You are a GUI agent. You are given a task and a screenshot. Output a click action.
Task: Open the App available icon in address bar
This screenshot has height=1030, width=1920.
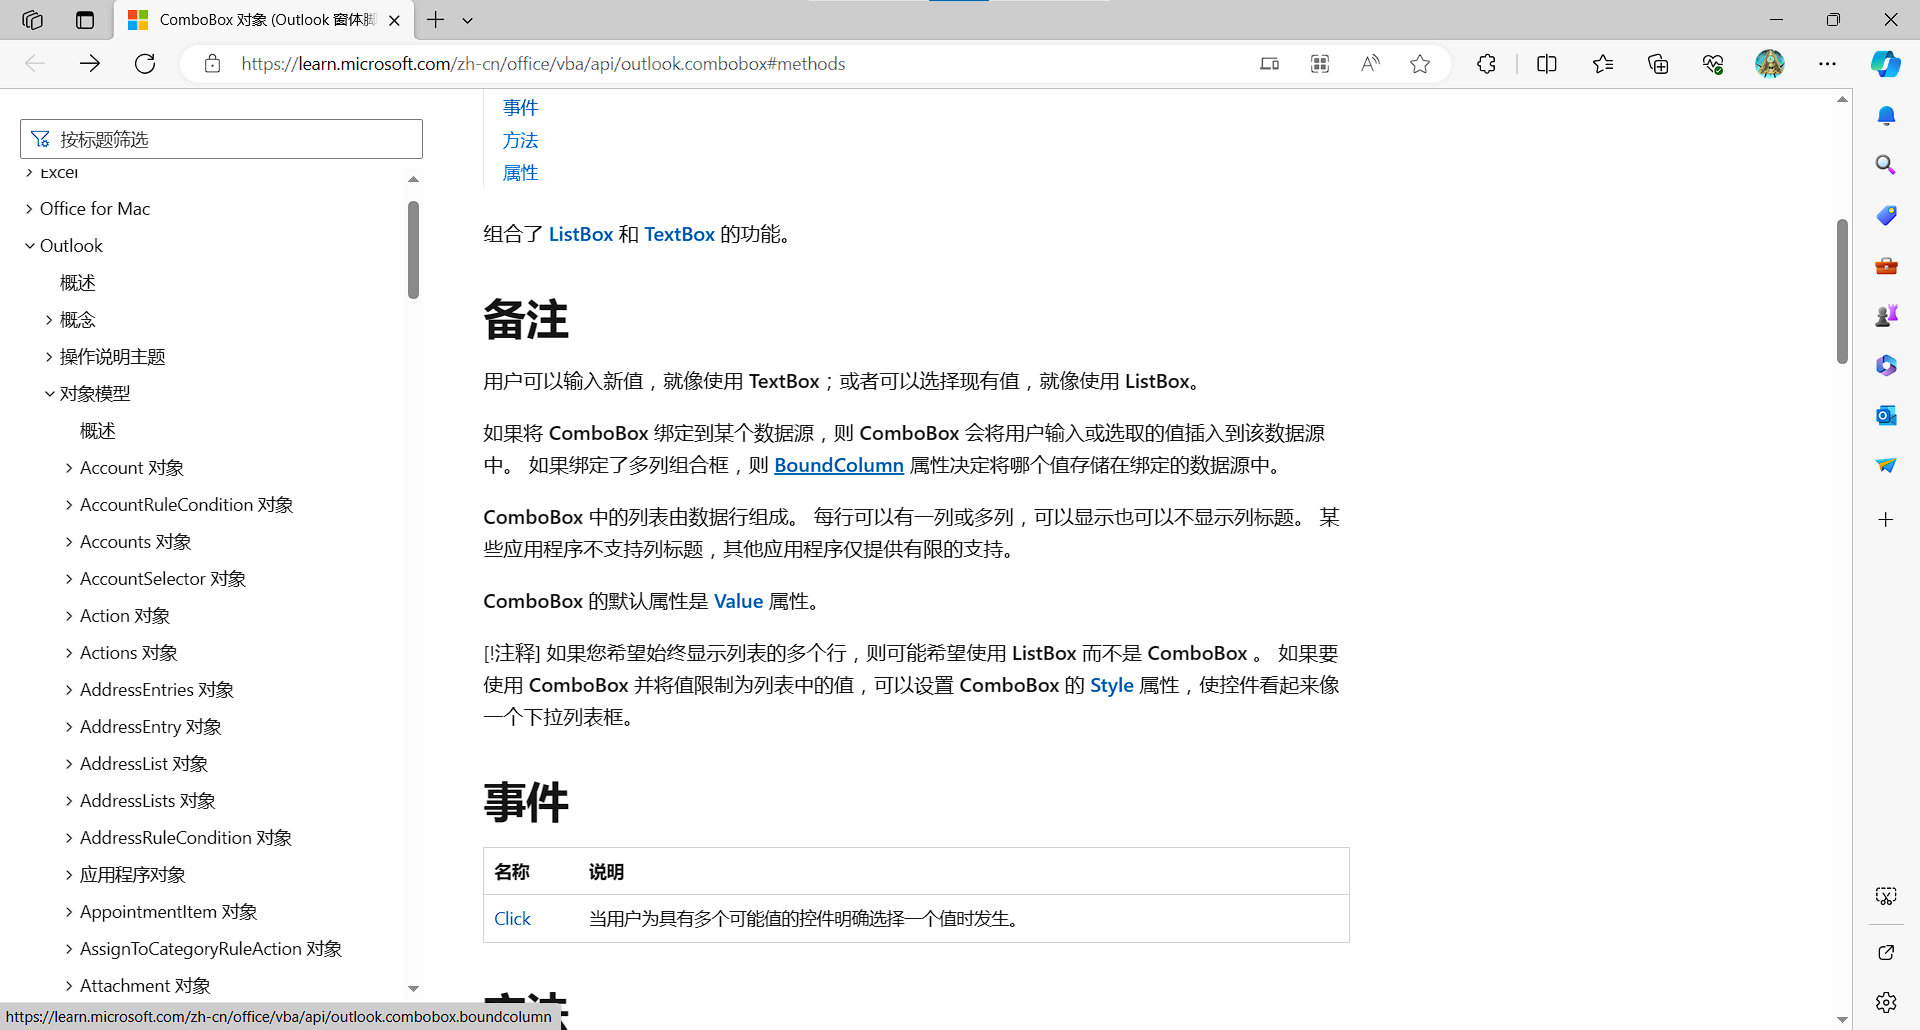[x=1269, y=64]
